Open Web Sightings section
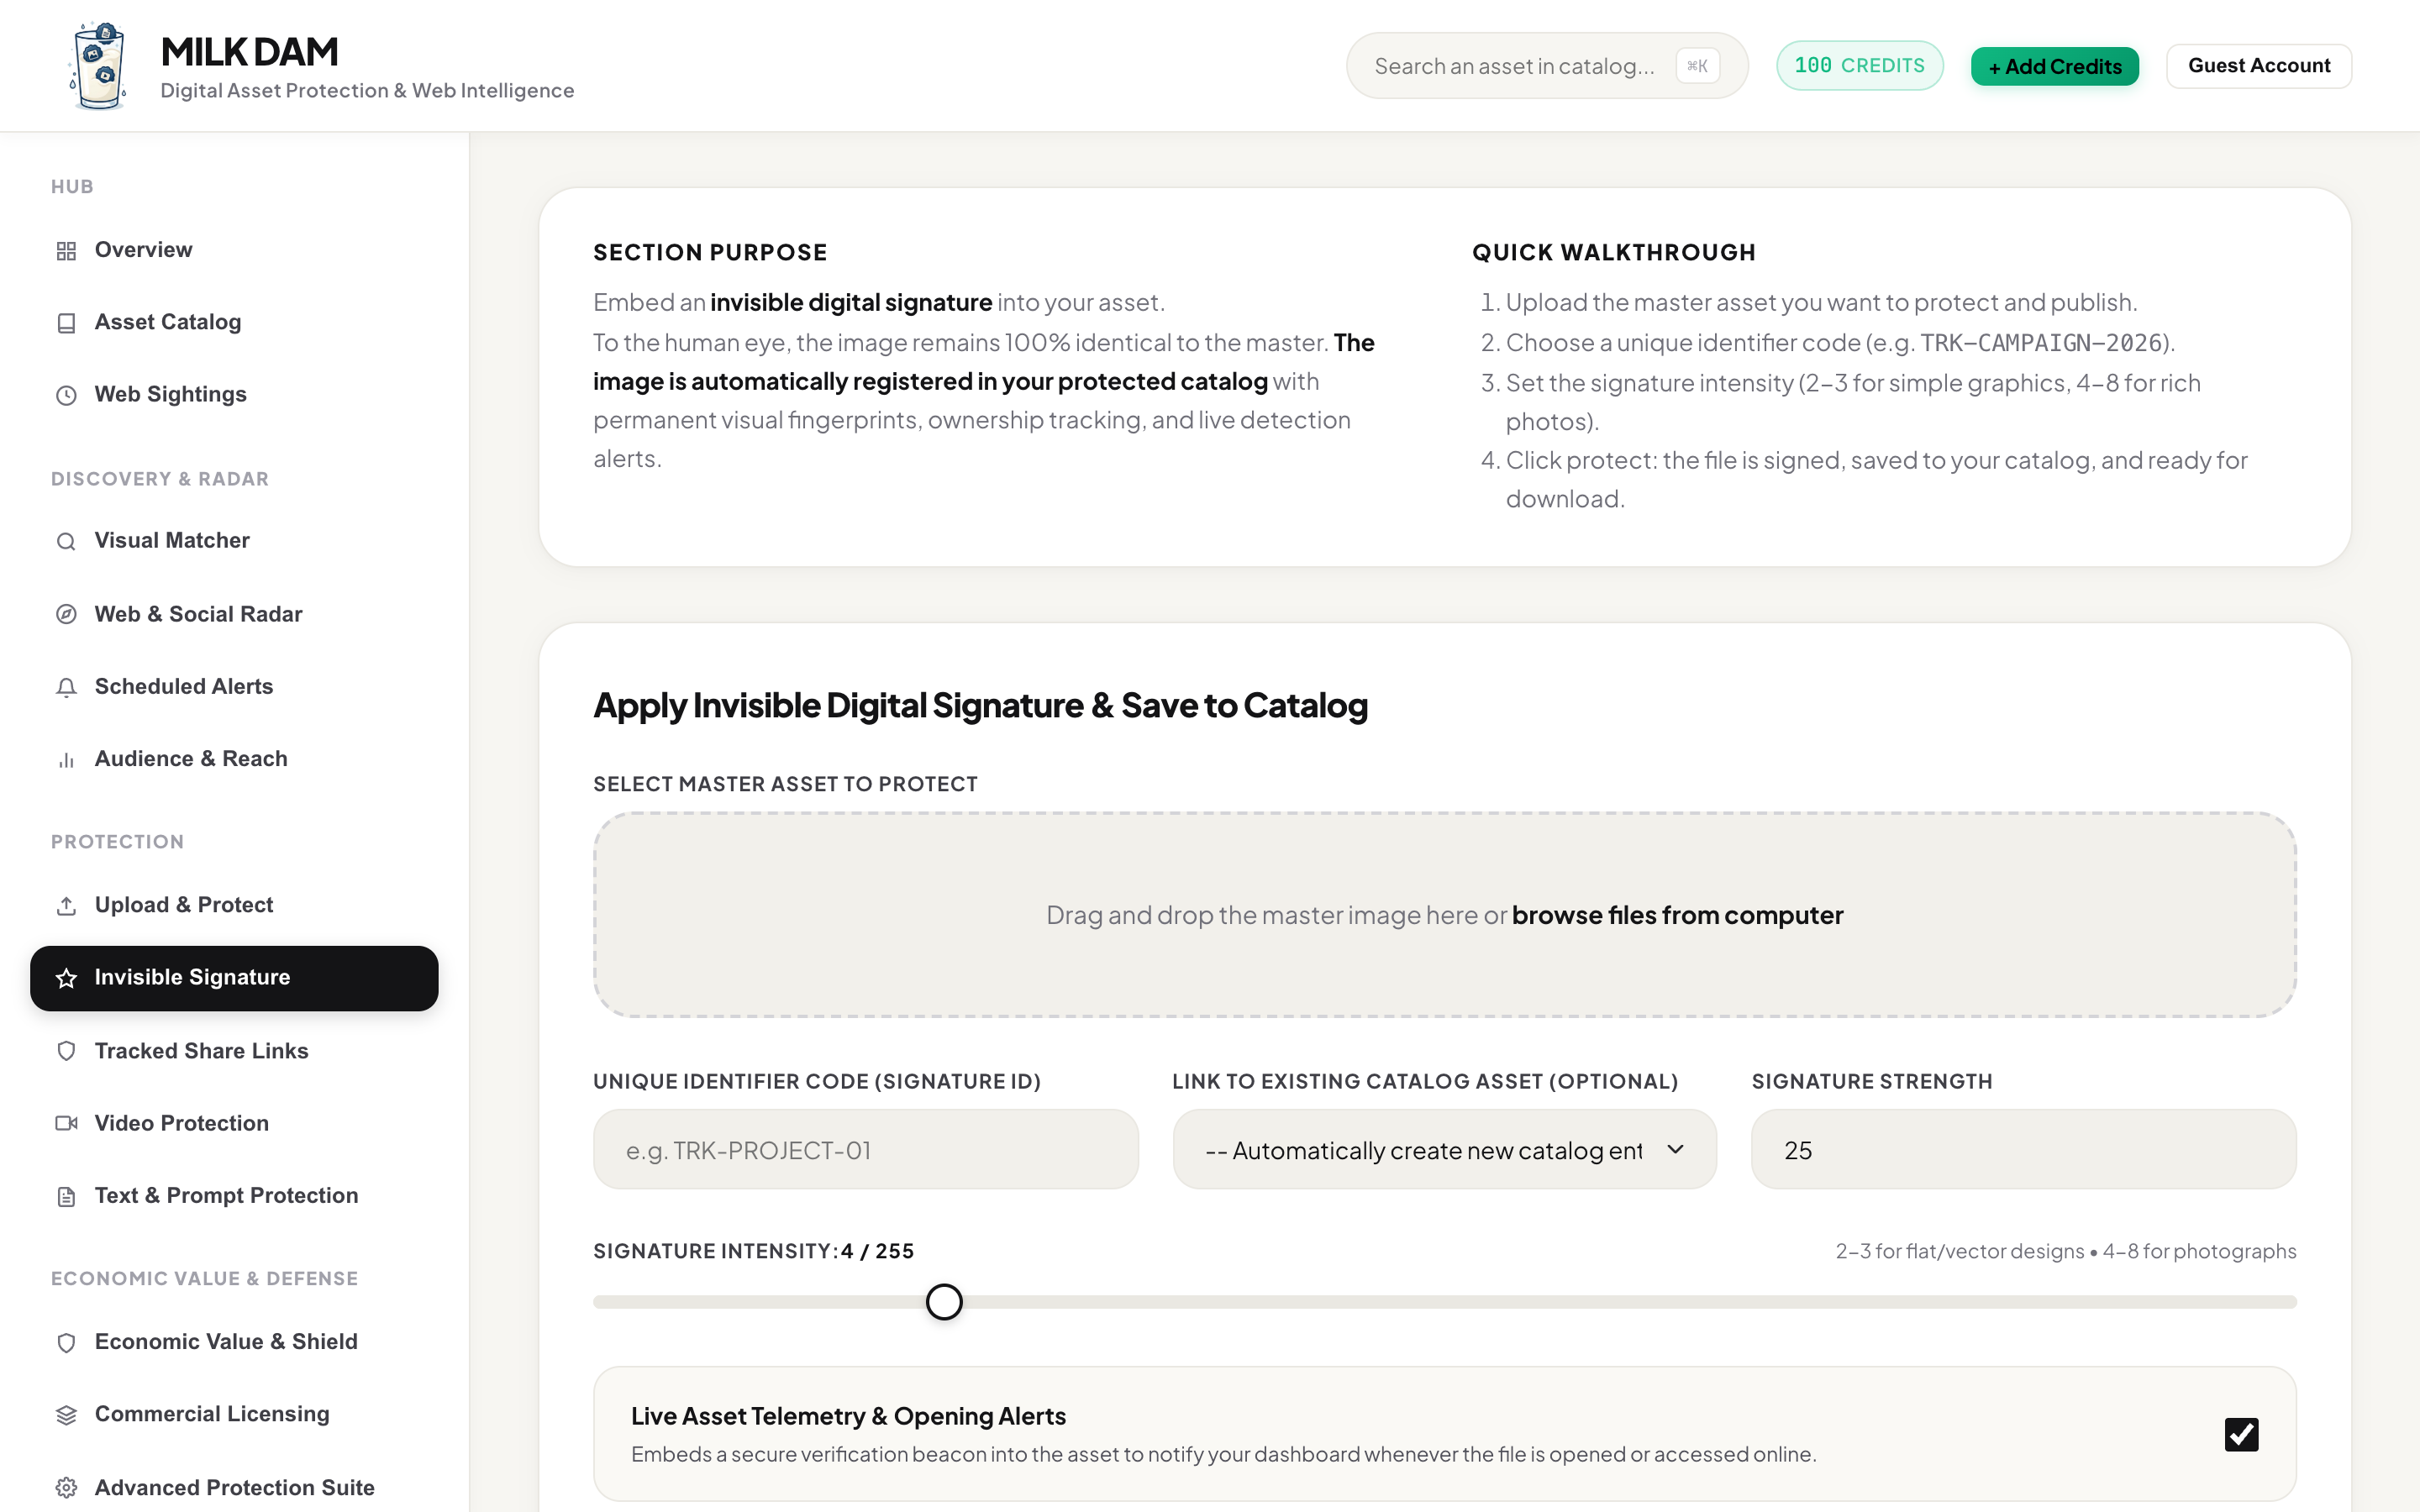 234,394
